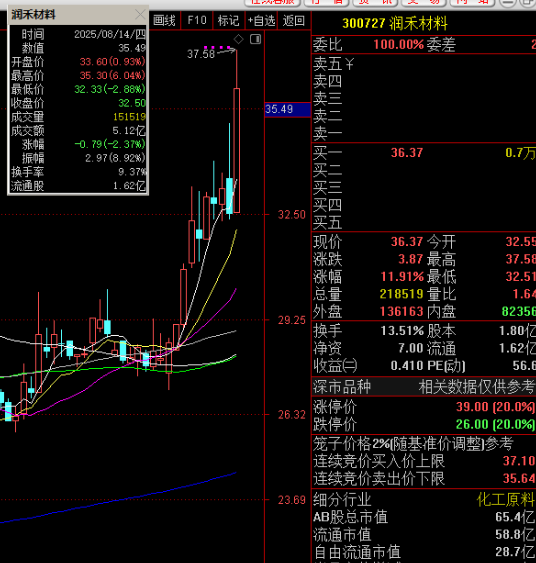Click the latest tall red candlestick
This screenshot has width=536, height=563.
(237, 150)
